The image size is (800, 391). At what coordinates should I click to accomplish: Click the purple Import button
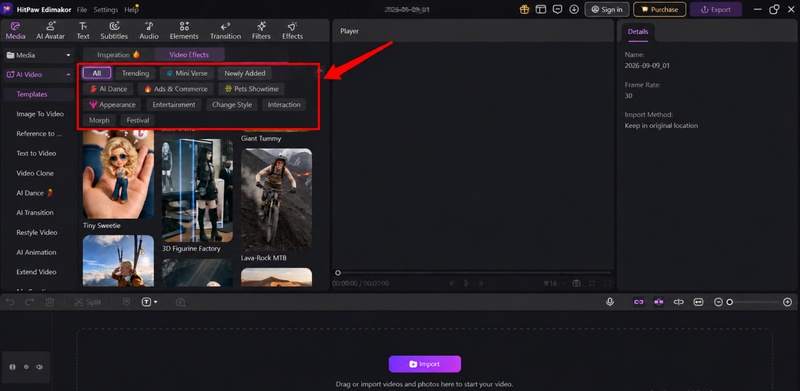pyautogui.click(x=424, y=364)
